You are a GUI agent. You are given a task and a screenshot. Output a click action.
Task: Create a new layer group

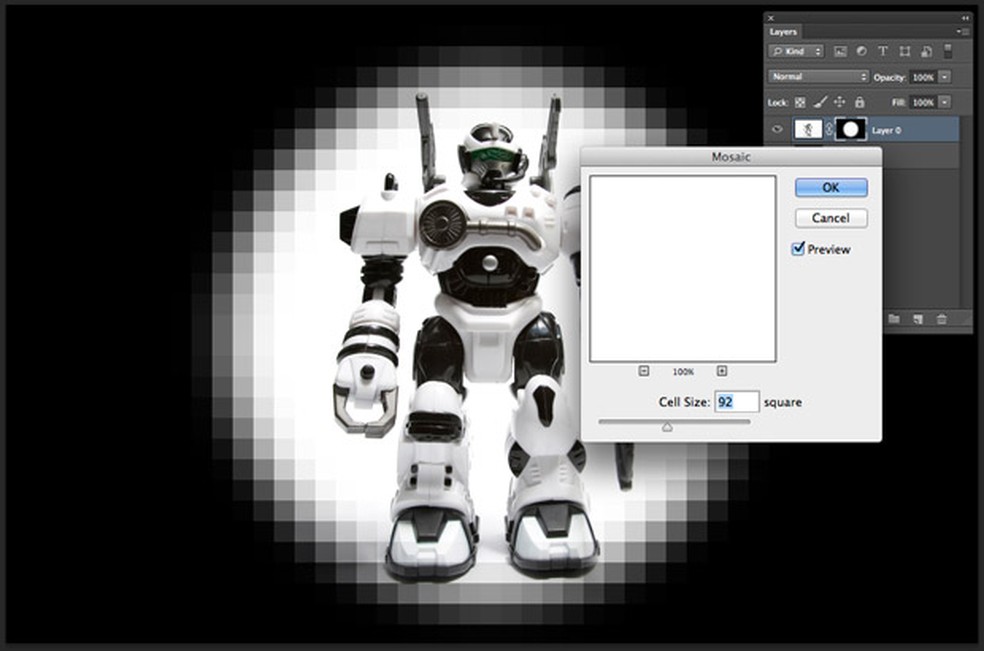click(x=894, y=318)
